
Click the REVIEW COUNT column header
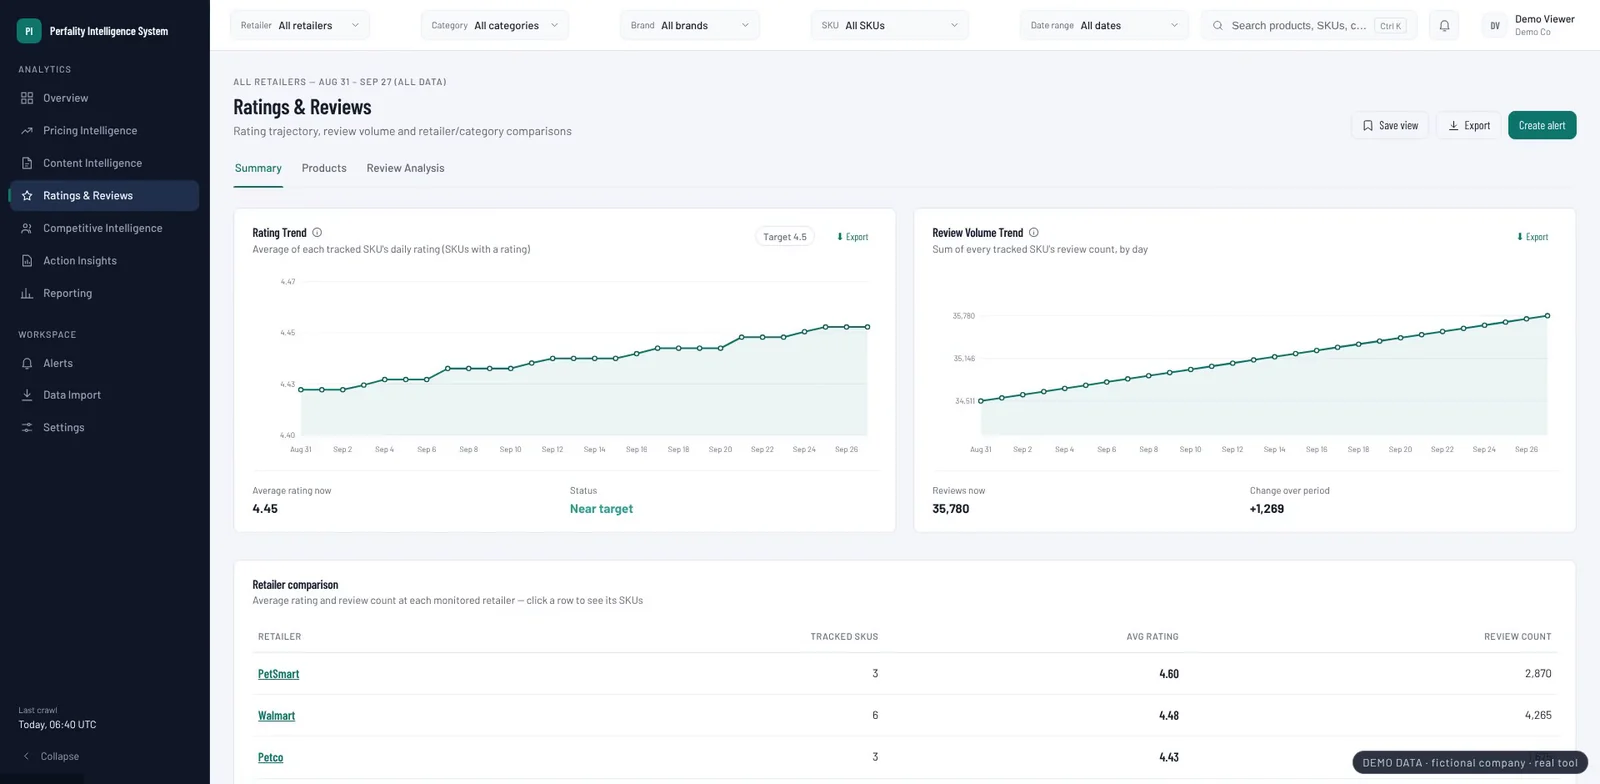[1517, 637]
